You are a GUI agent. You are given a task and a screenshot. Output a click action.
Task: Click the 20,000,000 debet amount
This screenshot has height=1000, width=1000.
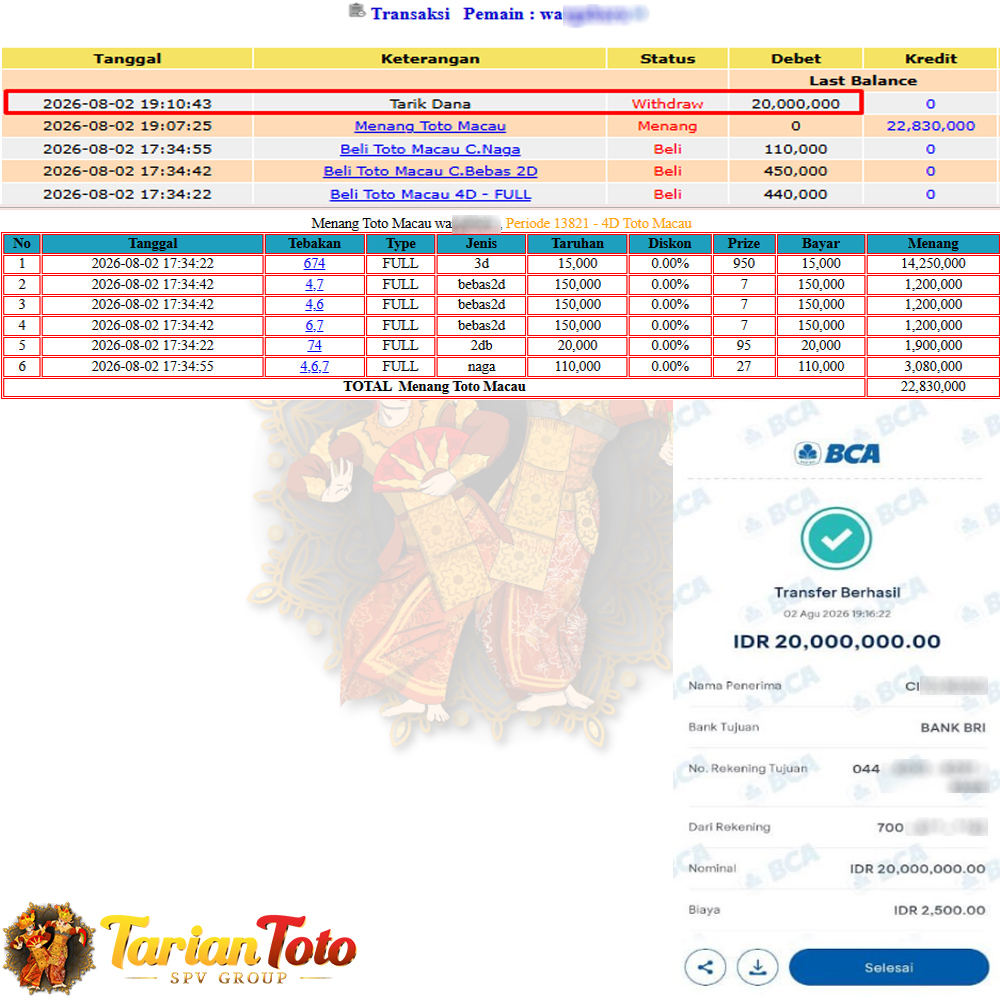[x=795, y=104]
